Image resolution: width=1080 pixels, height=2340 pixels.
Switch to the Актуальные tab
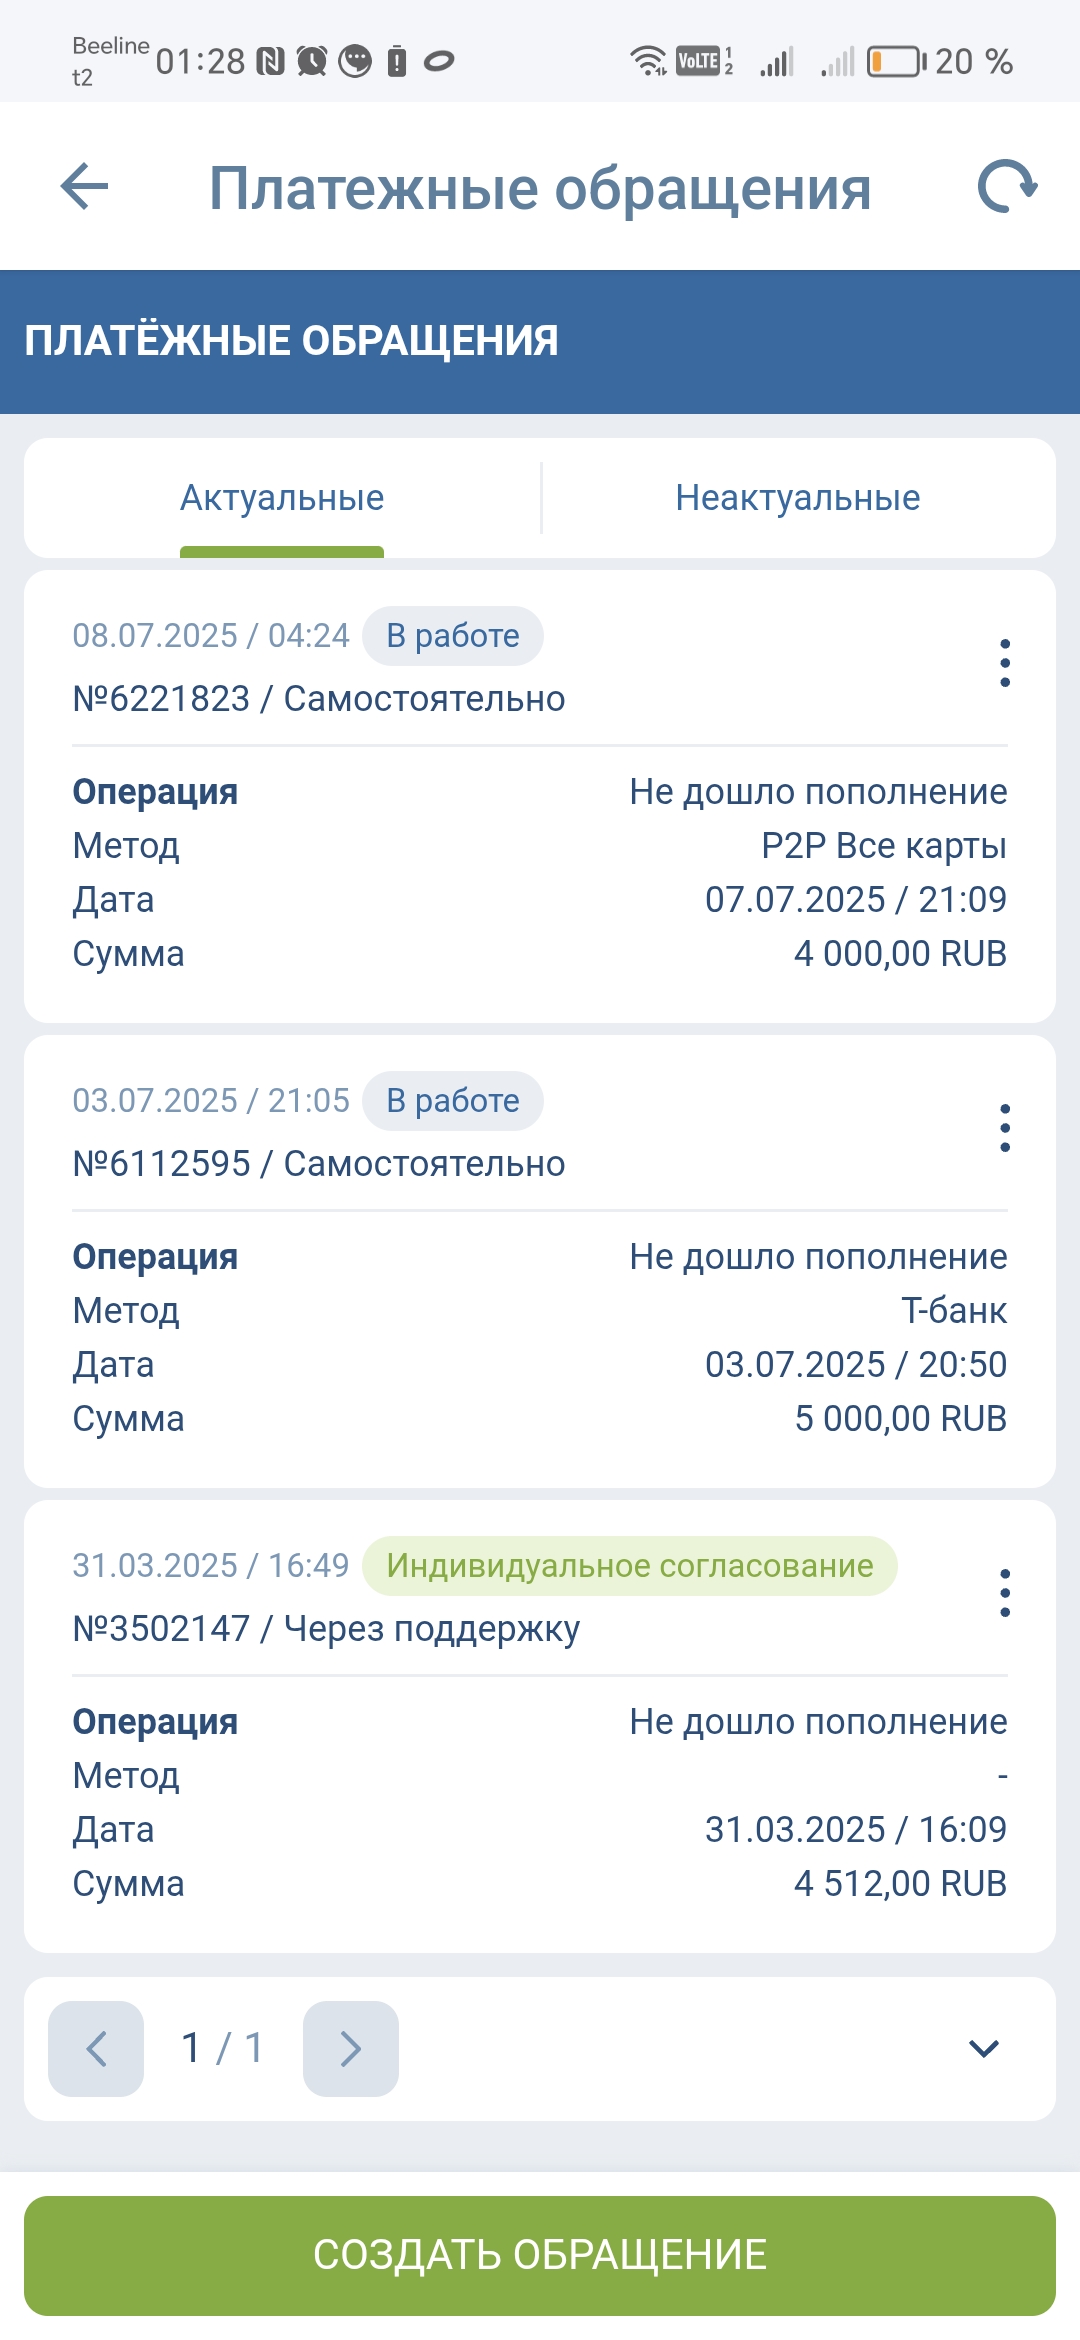click(282, 498)
